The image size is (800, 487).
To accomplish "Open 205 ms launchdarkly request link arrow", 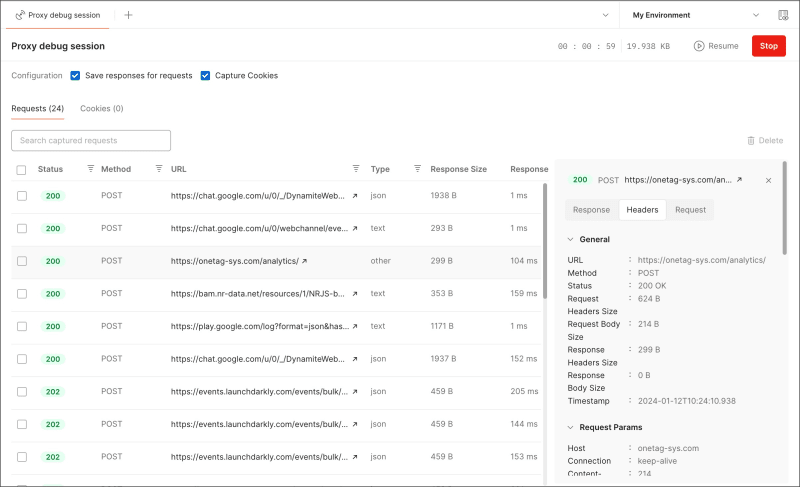I will pos(355,392).
